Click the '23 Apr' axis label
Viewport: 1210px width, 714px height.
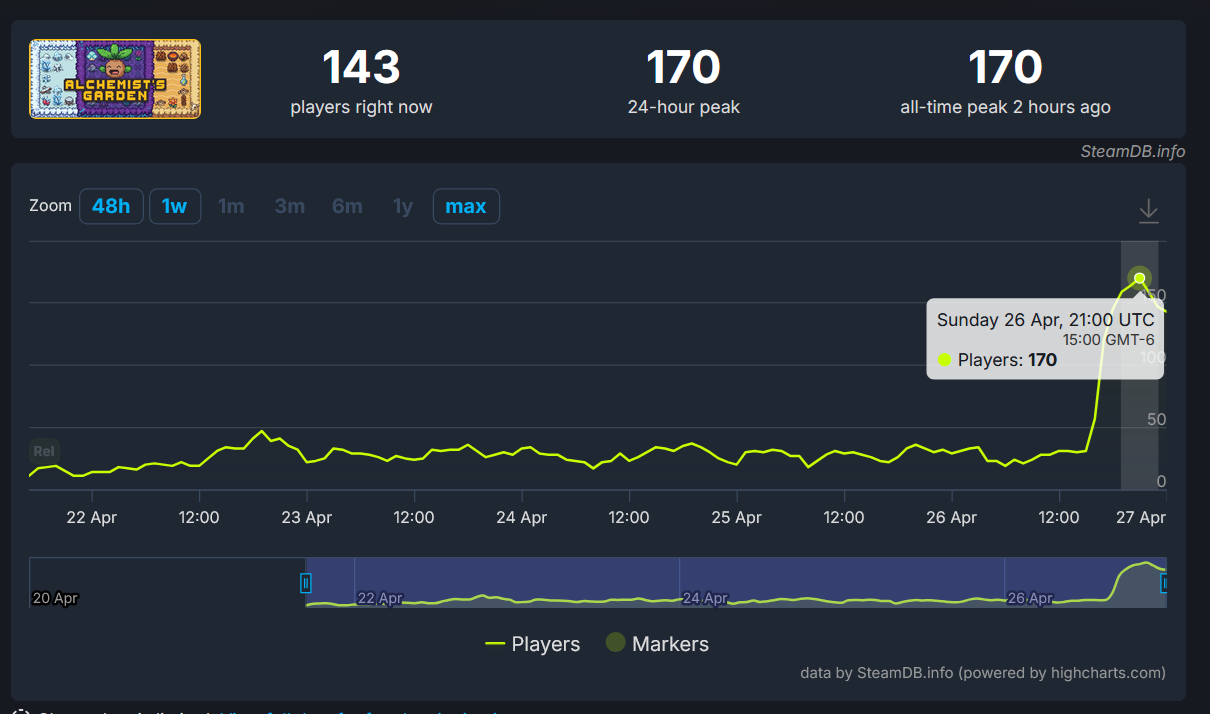point(307,518)
